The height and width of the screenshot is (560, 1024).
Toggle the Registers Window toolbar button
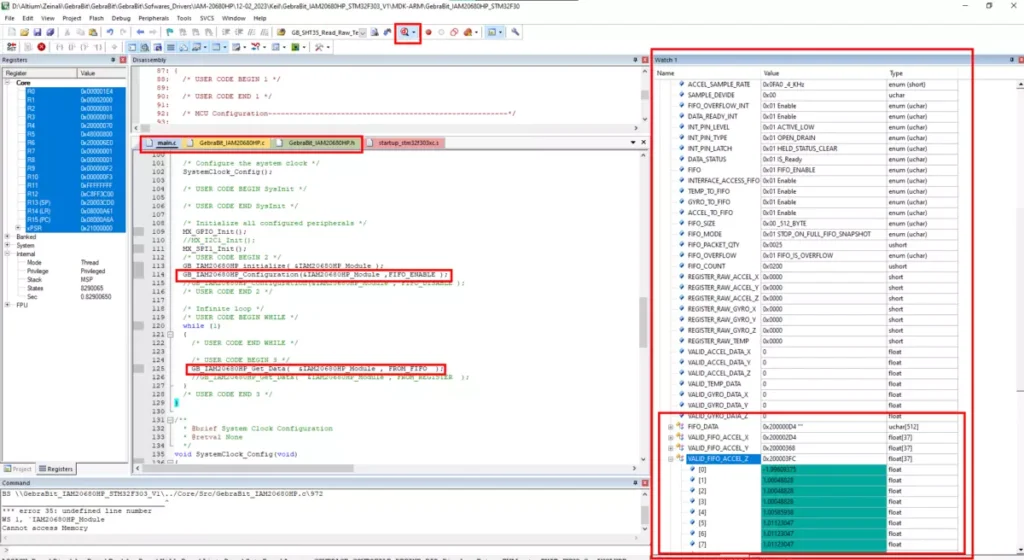coord(170,47)
